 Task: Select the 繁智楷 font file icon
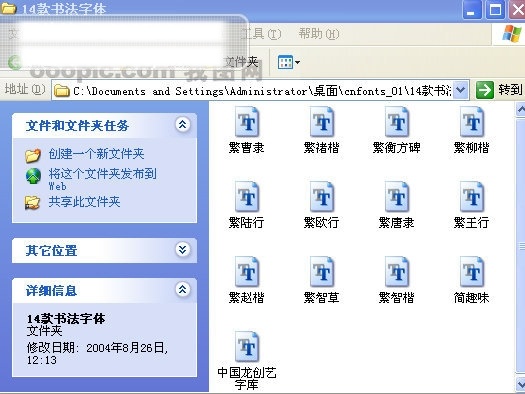[x=397, y=271]
